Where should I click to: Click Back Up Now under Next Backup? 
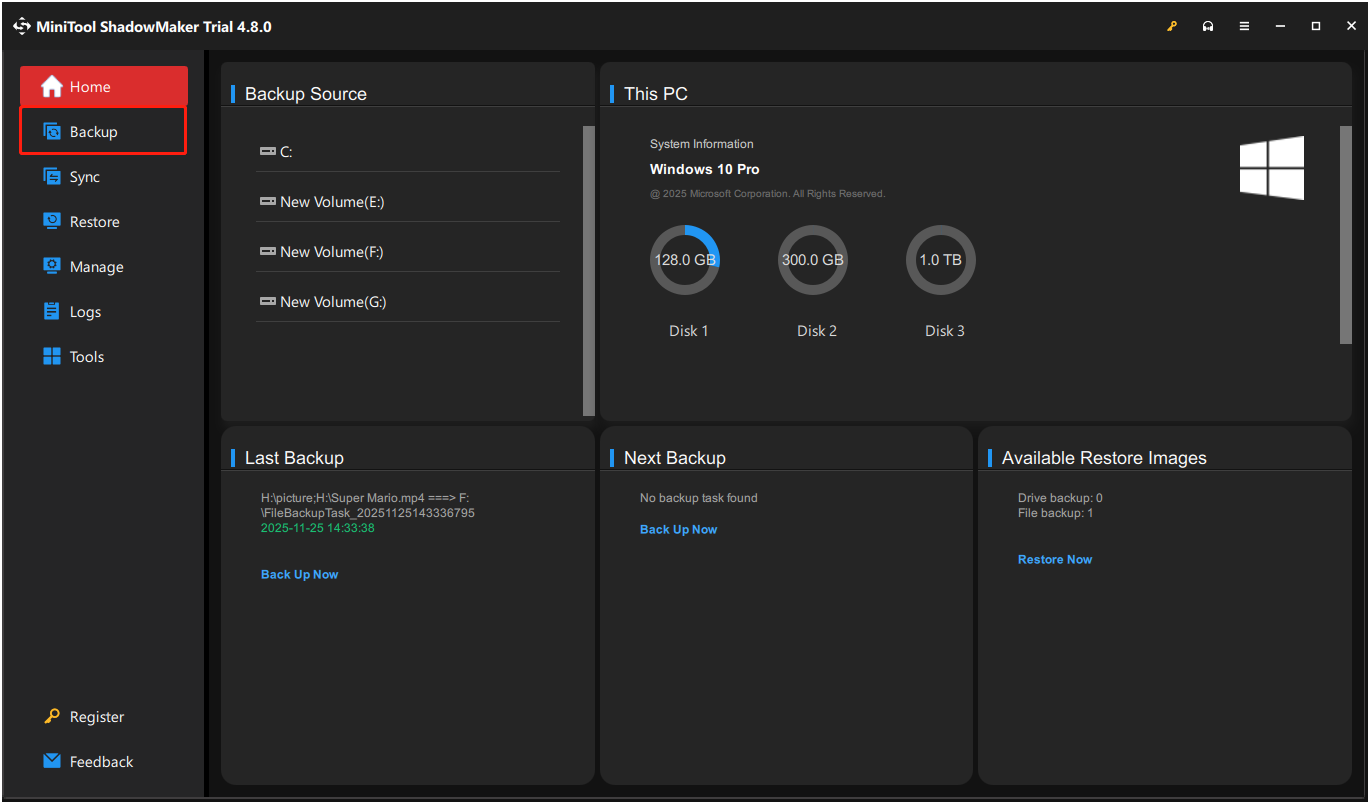click(x=678, y=529)
